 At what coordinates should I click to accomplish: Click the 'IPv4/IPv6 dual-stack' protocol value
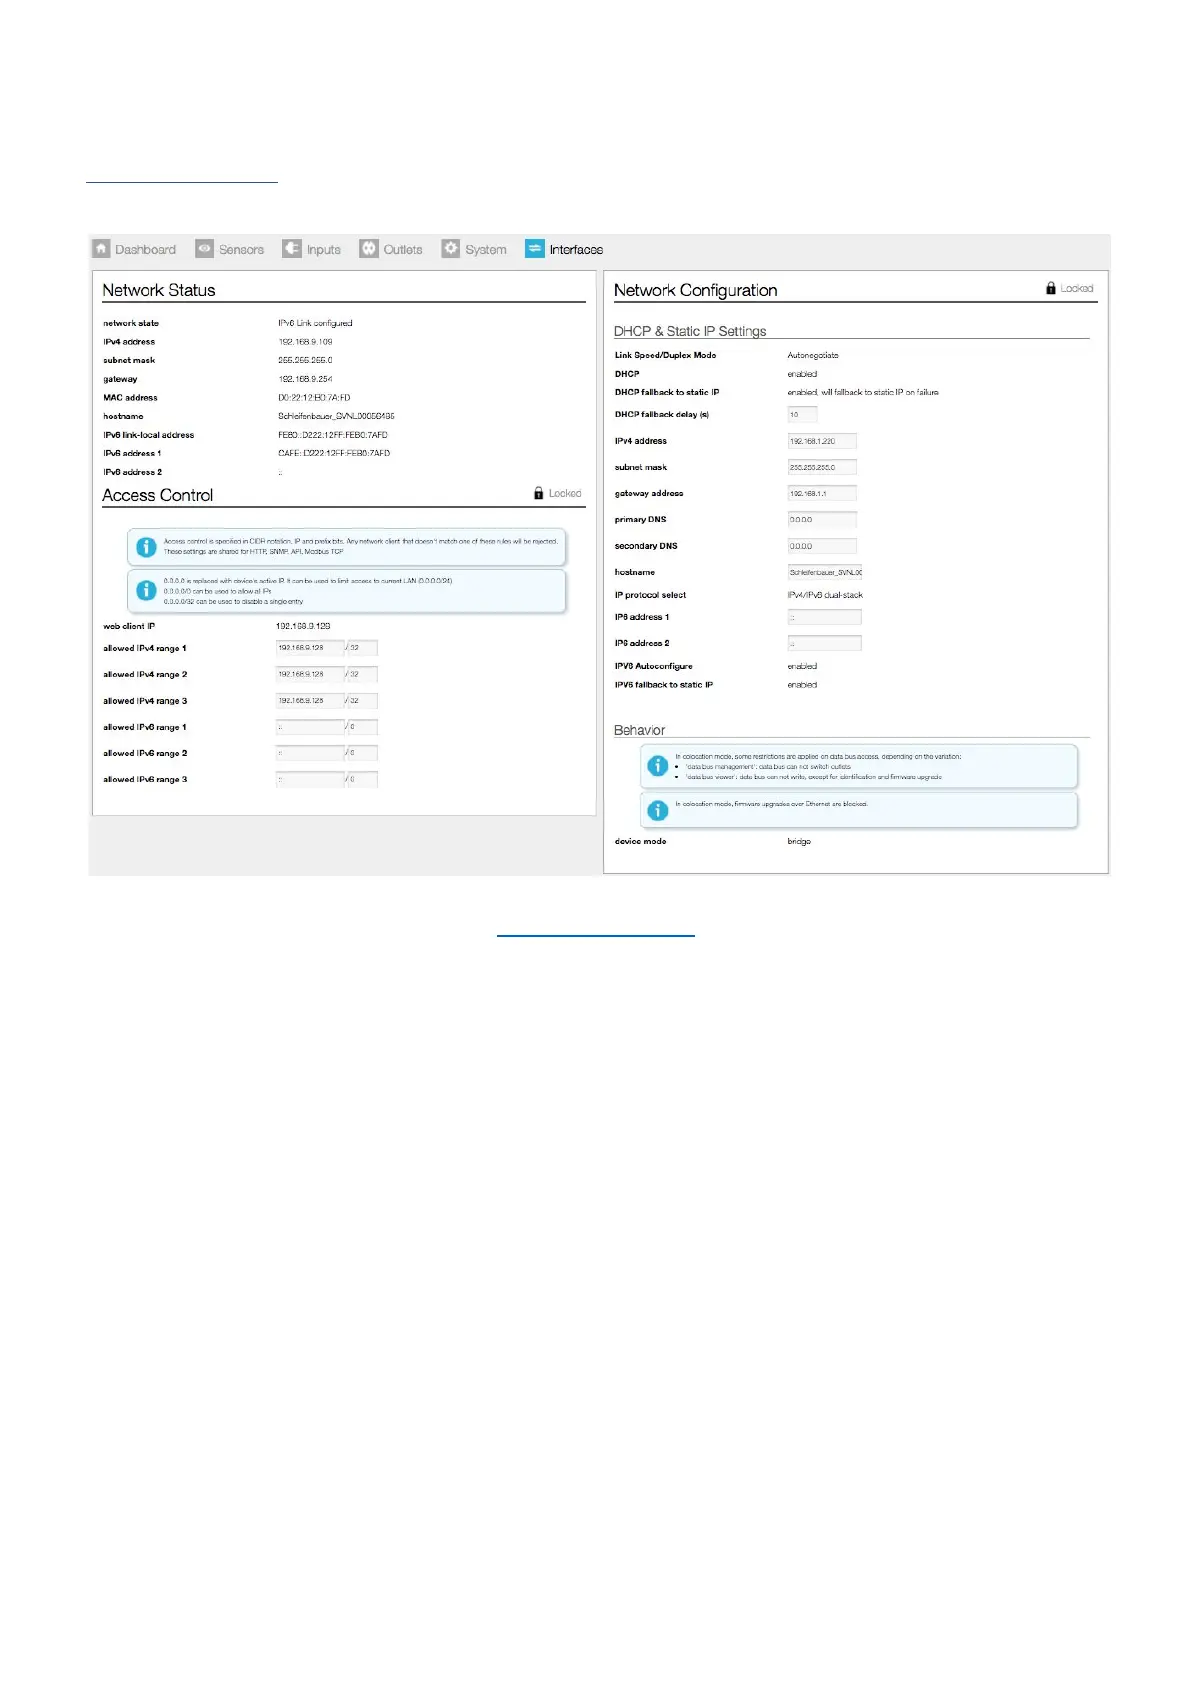click(x=825, y=595)
